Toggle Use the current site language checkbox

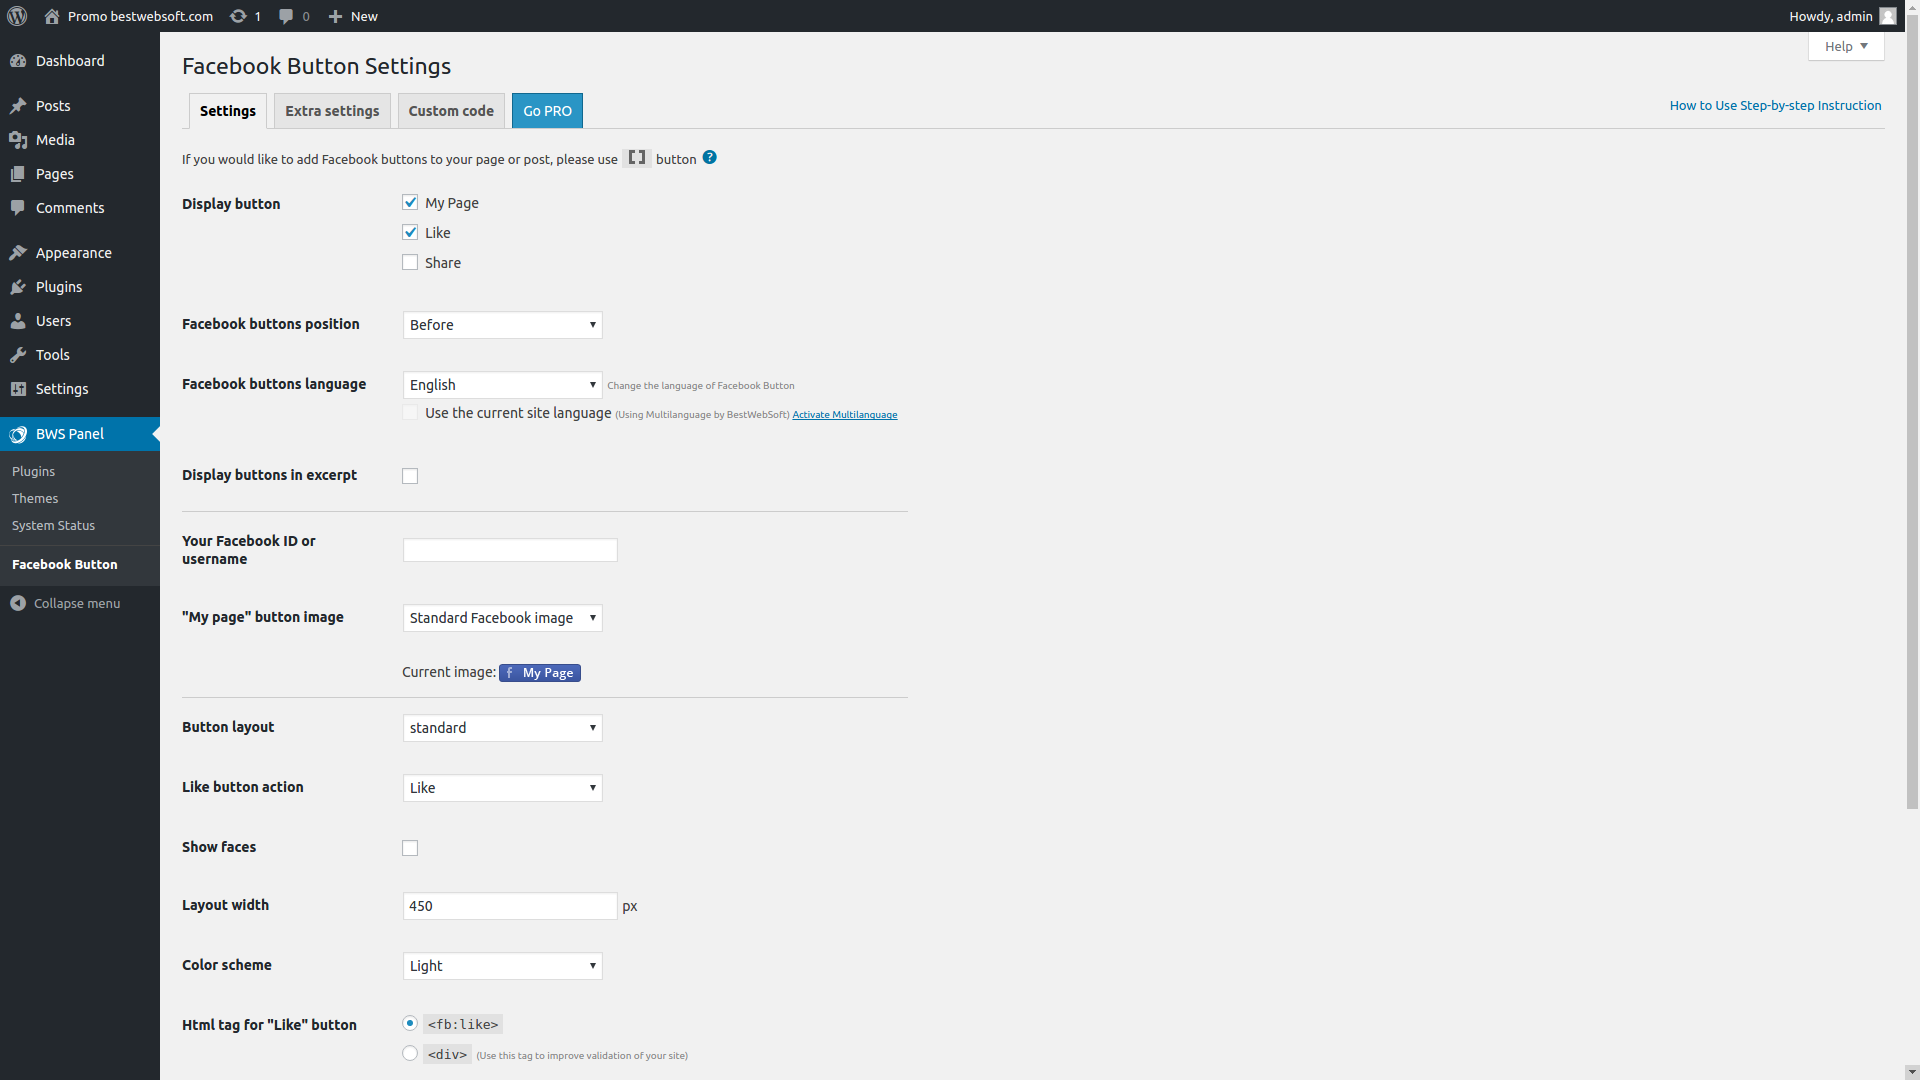(410, 412)
